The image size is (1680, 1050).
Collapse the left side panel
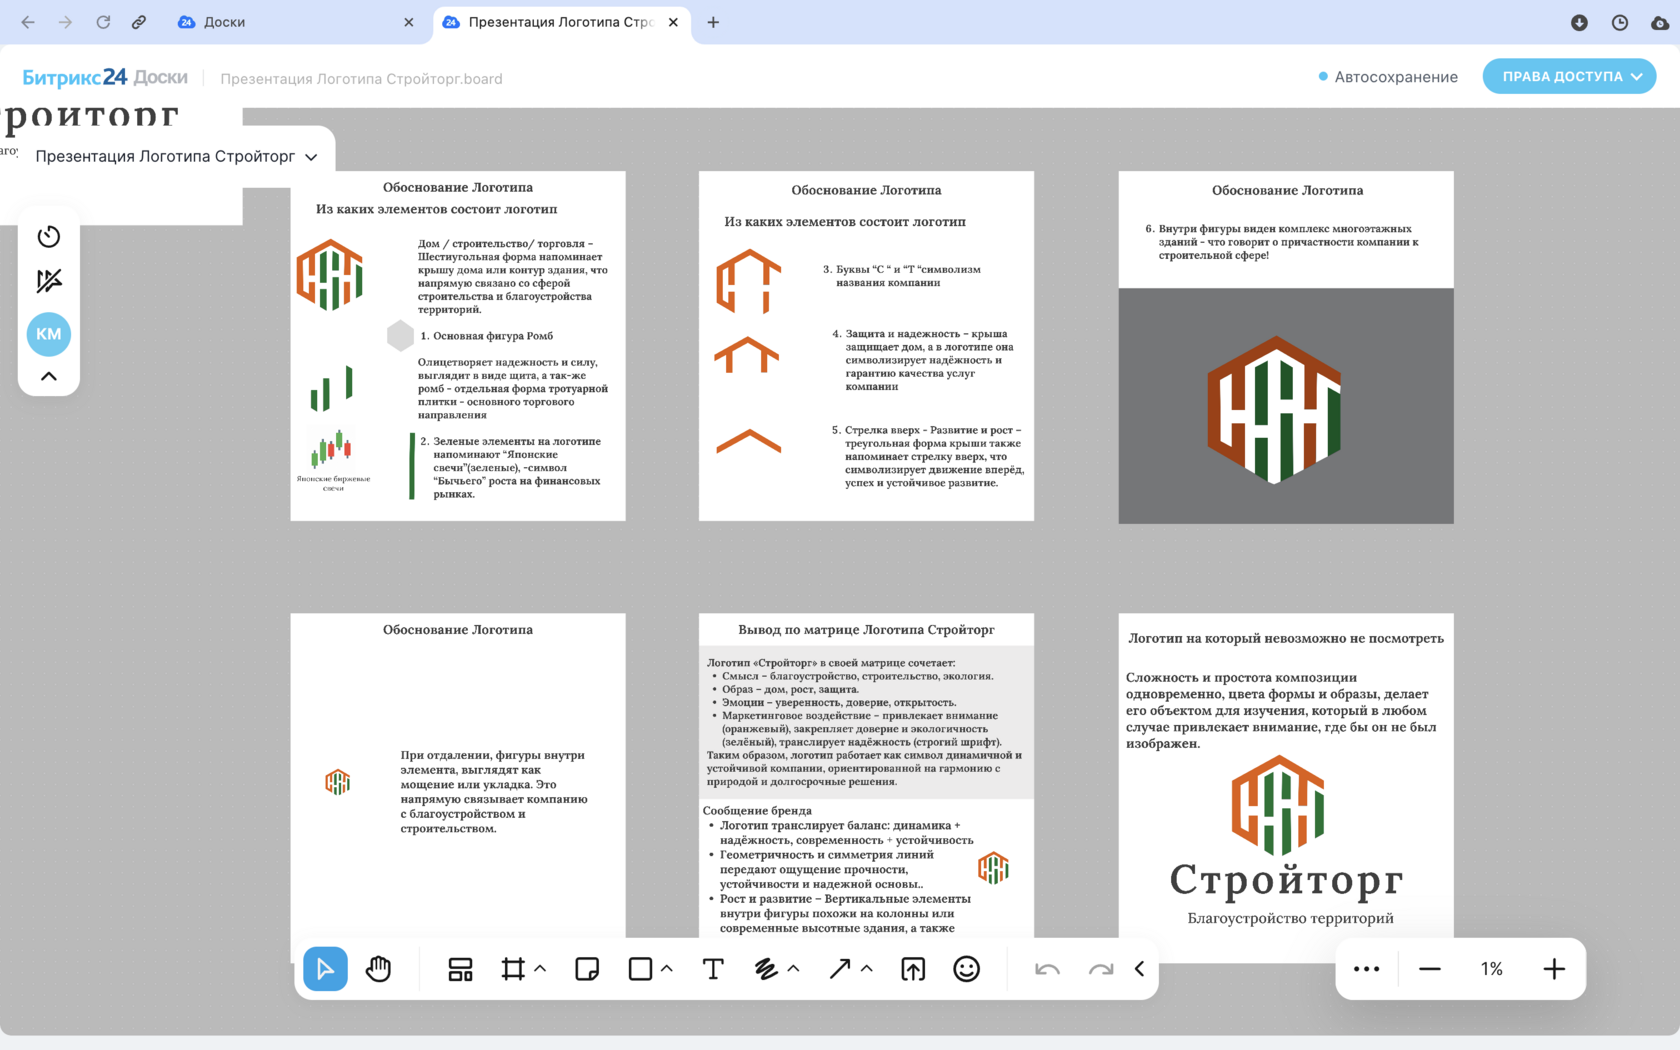(49, 377)
